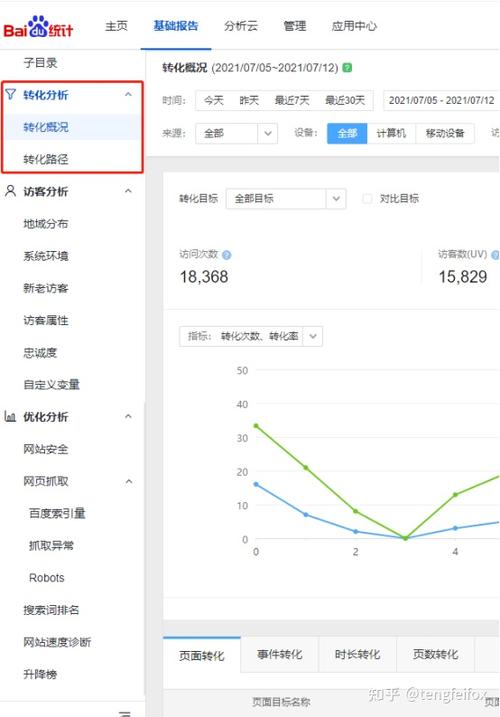500x717 pixels.
Task: Click the 15,829 访客数 value
Action: point(463,277)
